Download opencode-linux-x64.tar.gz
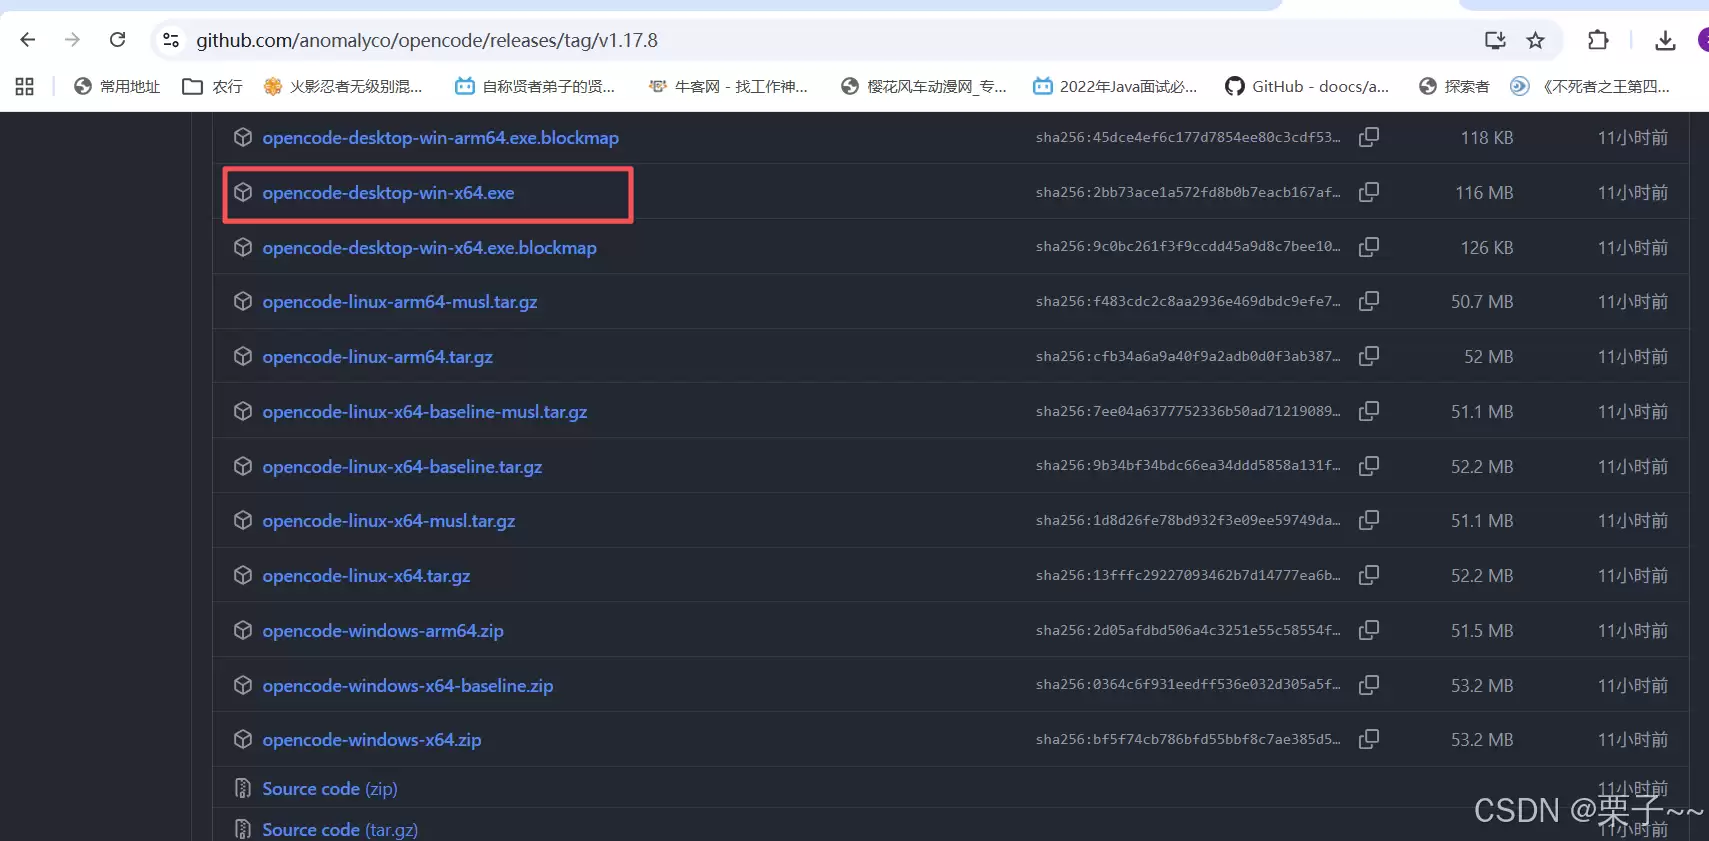The height and width of the screenshot is (841, 1709). pos(366,576)
